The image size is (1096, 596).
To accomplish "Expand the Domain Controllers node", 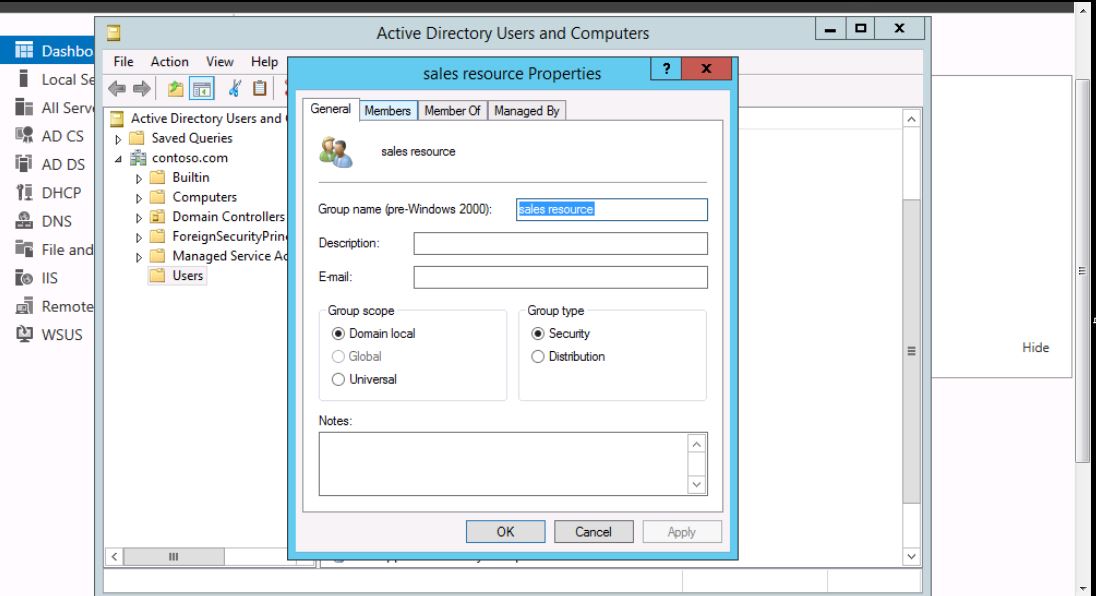I will tap(138, 217).
